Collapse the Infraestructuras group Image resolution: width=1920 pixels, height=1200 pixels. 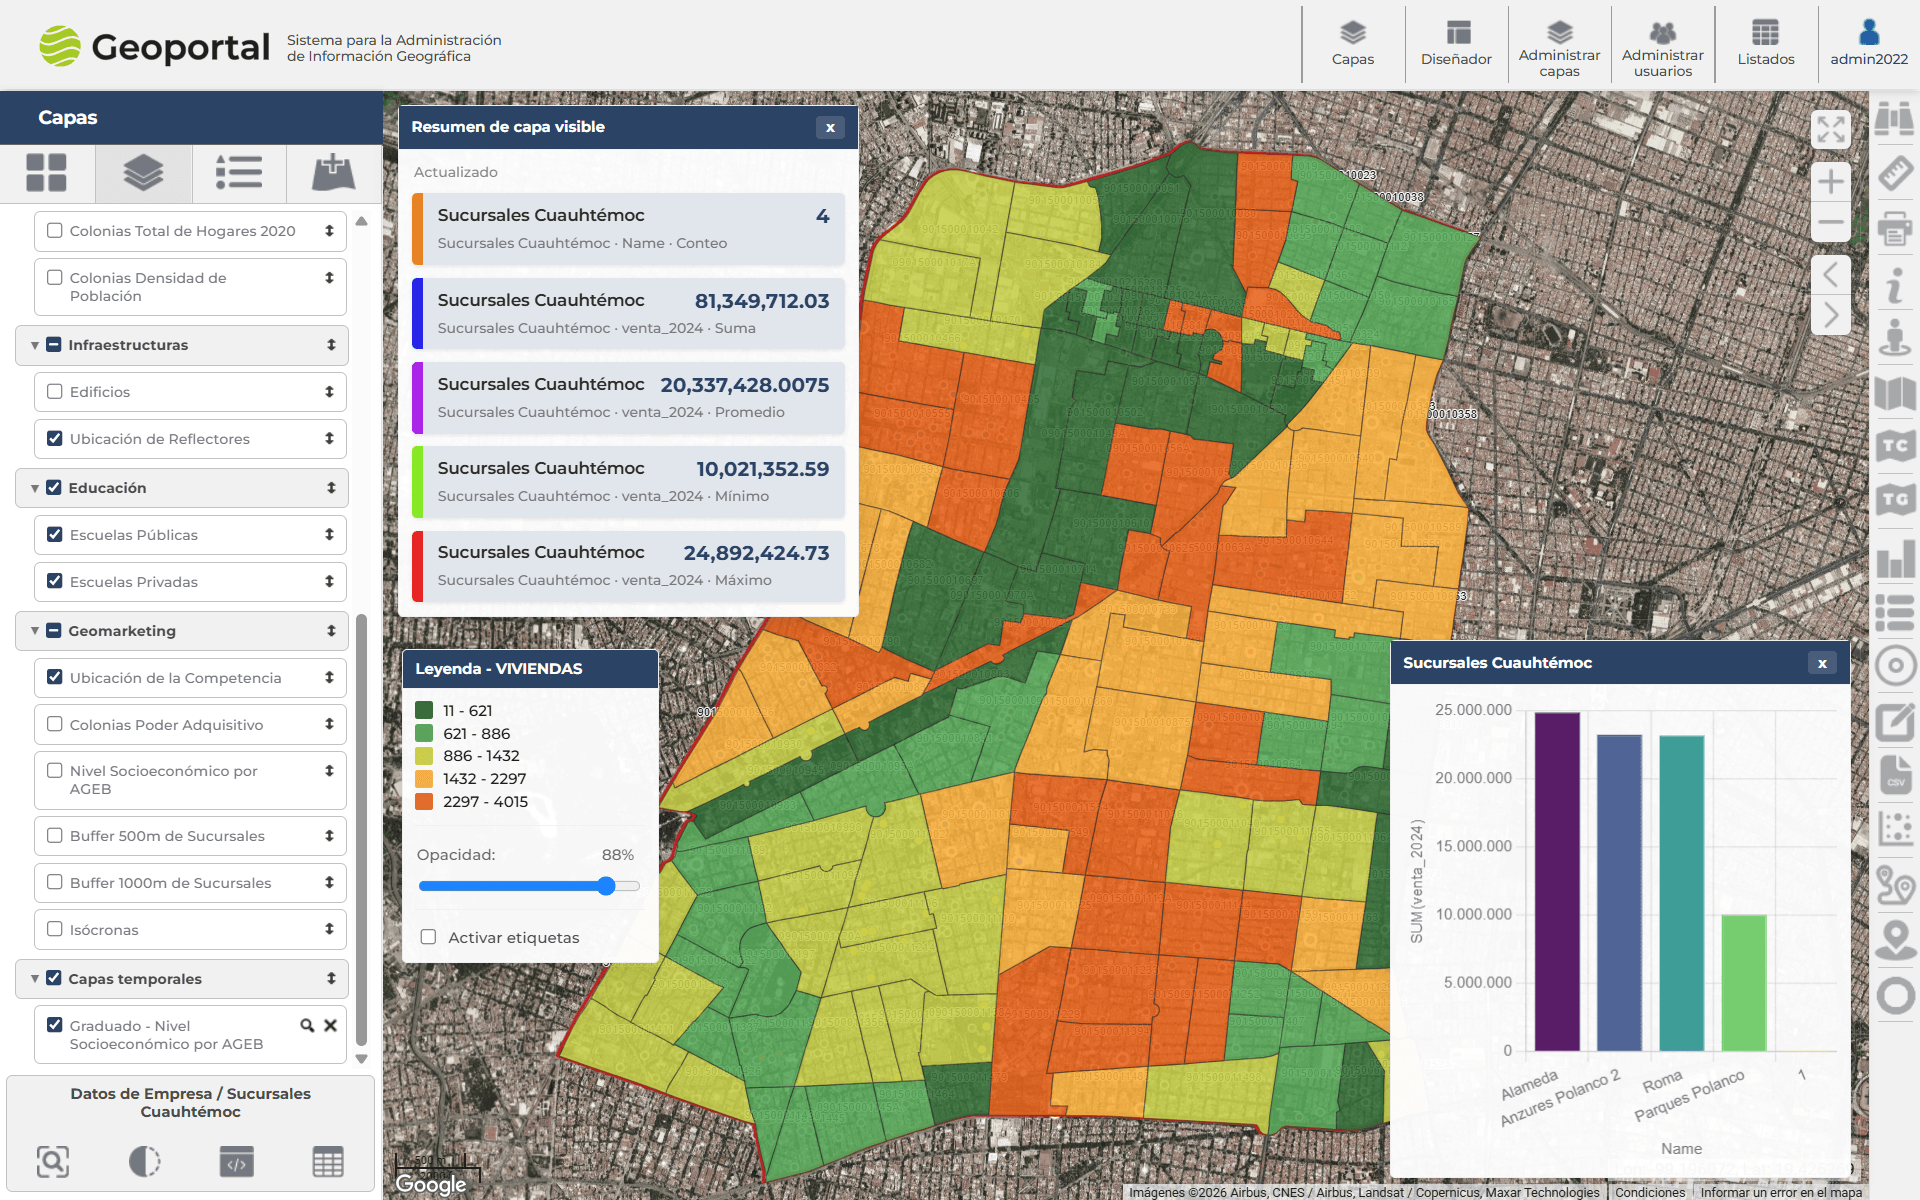click(x=35, y=345)
